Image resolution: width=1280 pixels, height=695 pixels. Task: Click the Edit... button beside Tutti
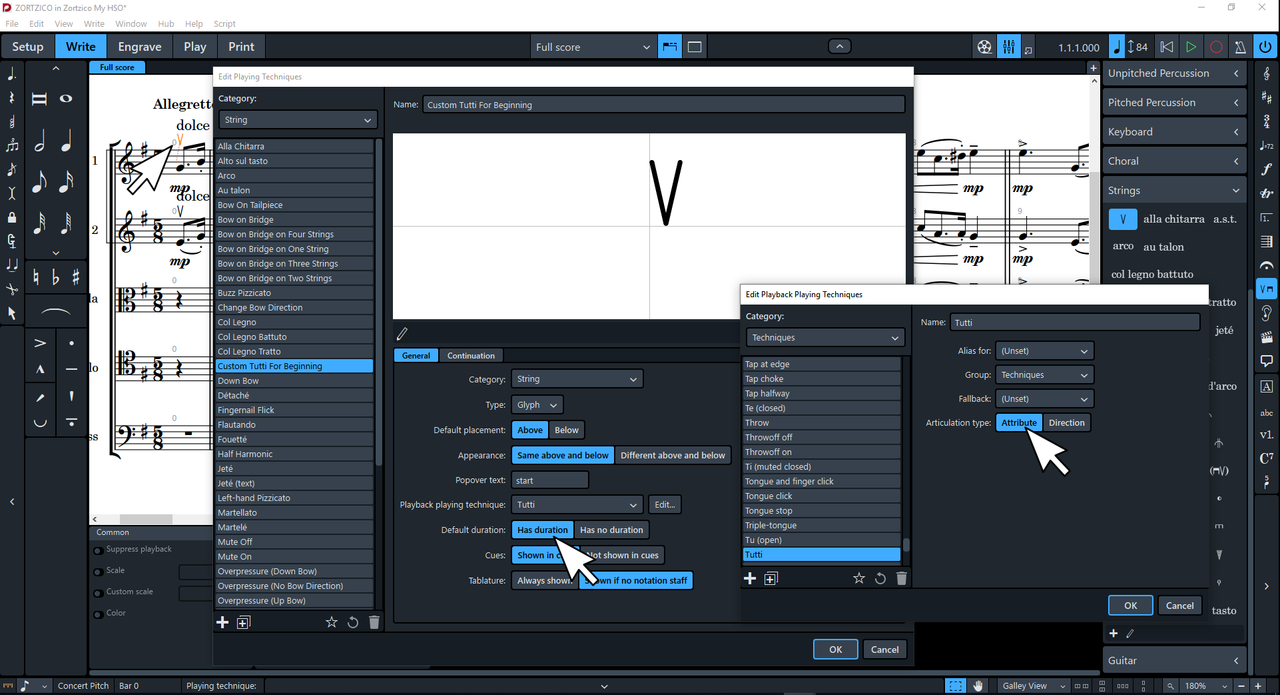pos(665,505)
